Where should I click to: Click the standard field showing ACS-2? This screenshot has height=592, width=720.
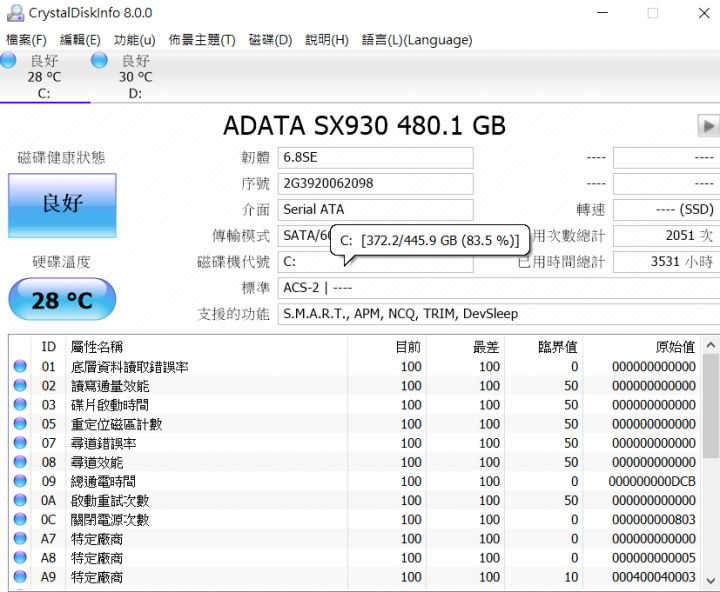point(499,288)
